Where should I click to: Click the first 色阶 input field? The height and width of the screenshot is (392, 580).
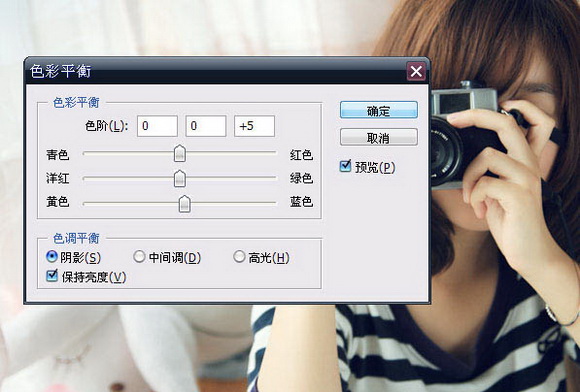click(157, 126)
